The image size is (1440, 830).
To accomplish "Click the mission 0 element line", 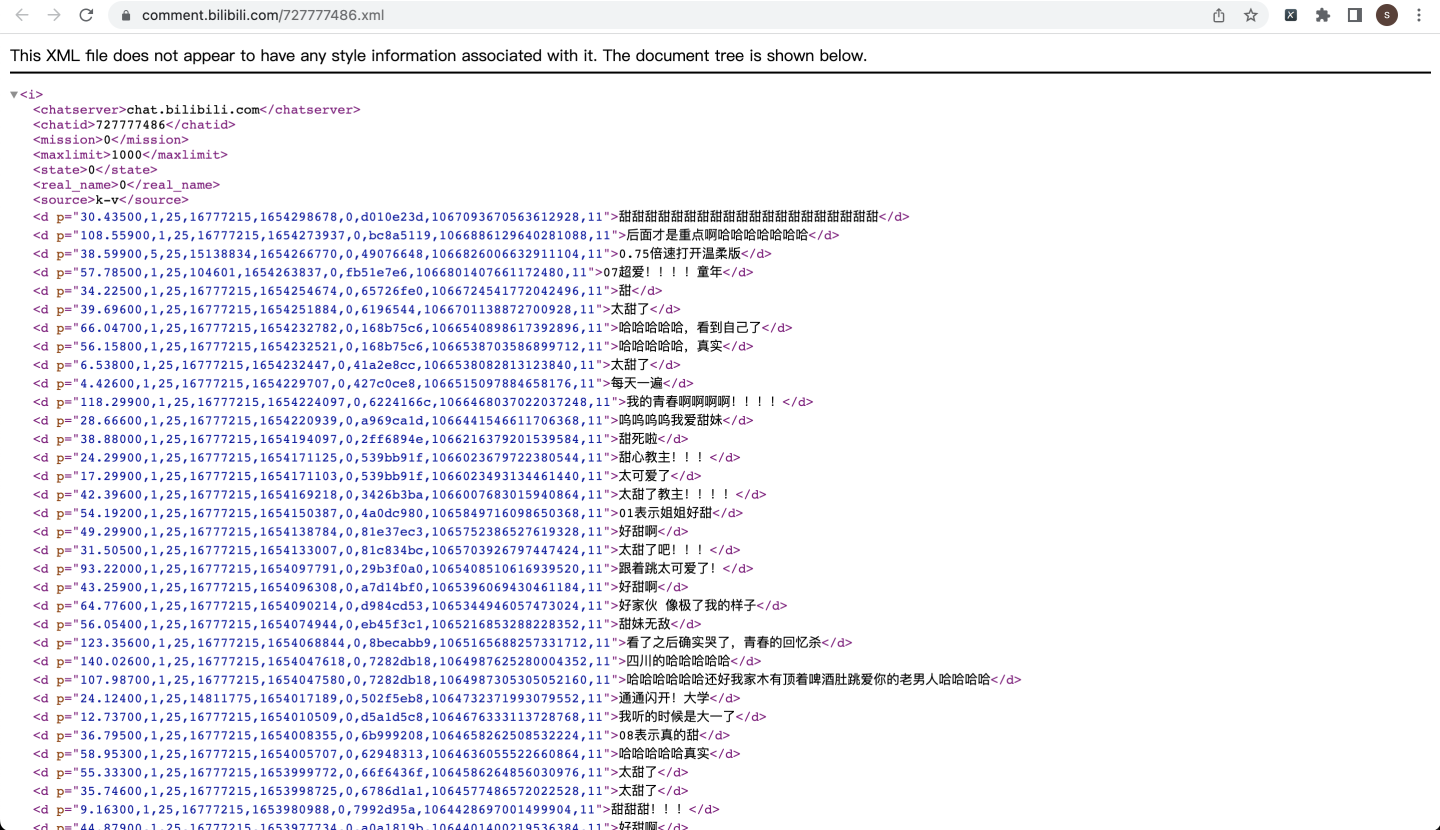I will click(x=111, y=140).
